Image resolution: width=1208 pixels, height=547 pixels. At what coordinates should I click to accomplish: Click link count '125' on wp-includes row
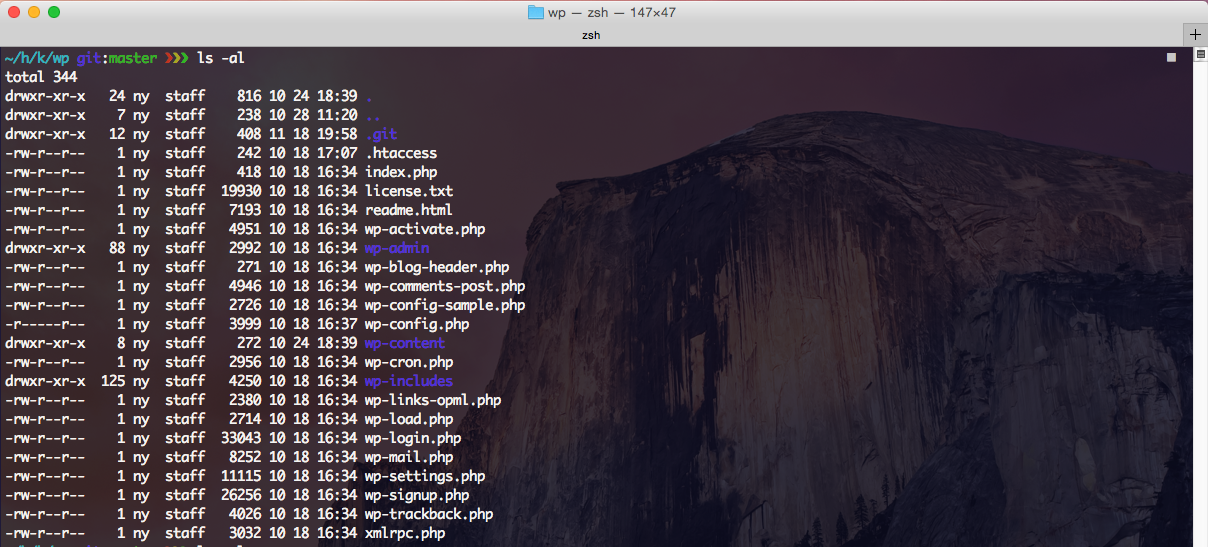click(x=113, y=381)
